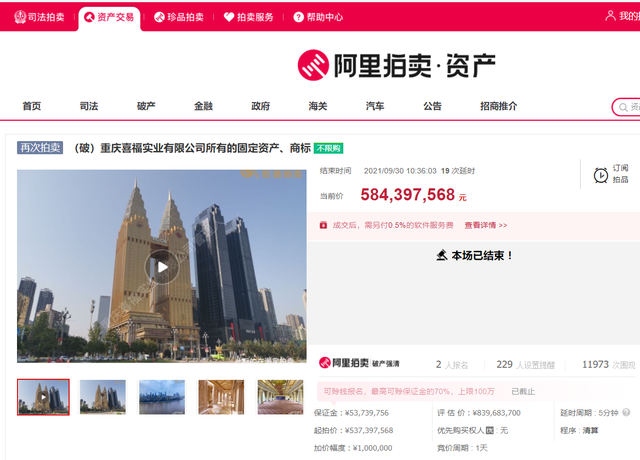The image size is (640, 460).
Task: Click the heart icon beside 拍卖服务
Action: pos(229,17)
